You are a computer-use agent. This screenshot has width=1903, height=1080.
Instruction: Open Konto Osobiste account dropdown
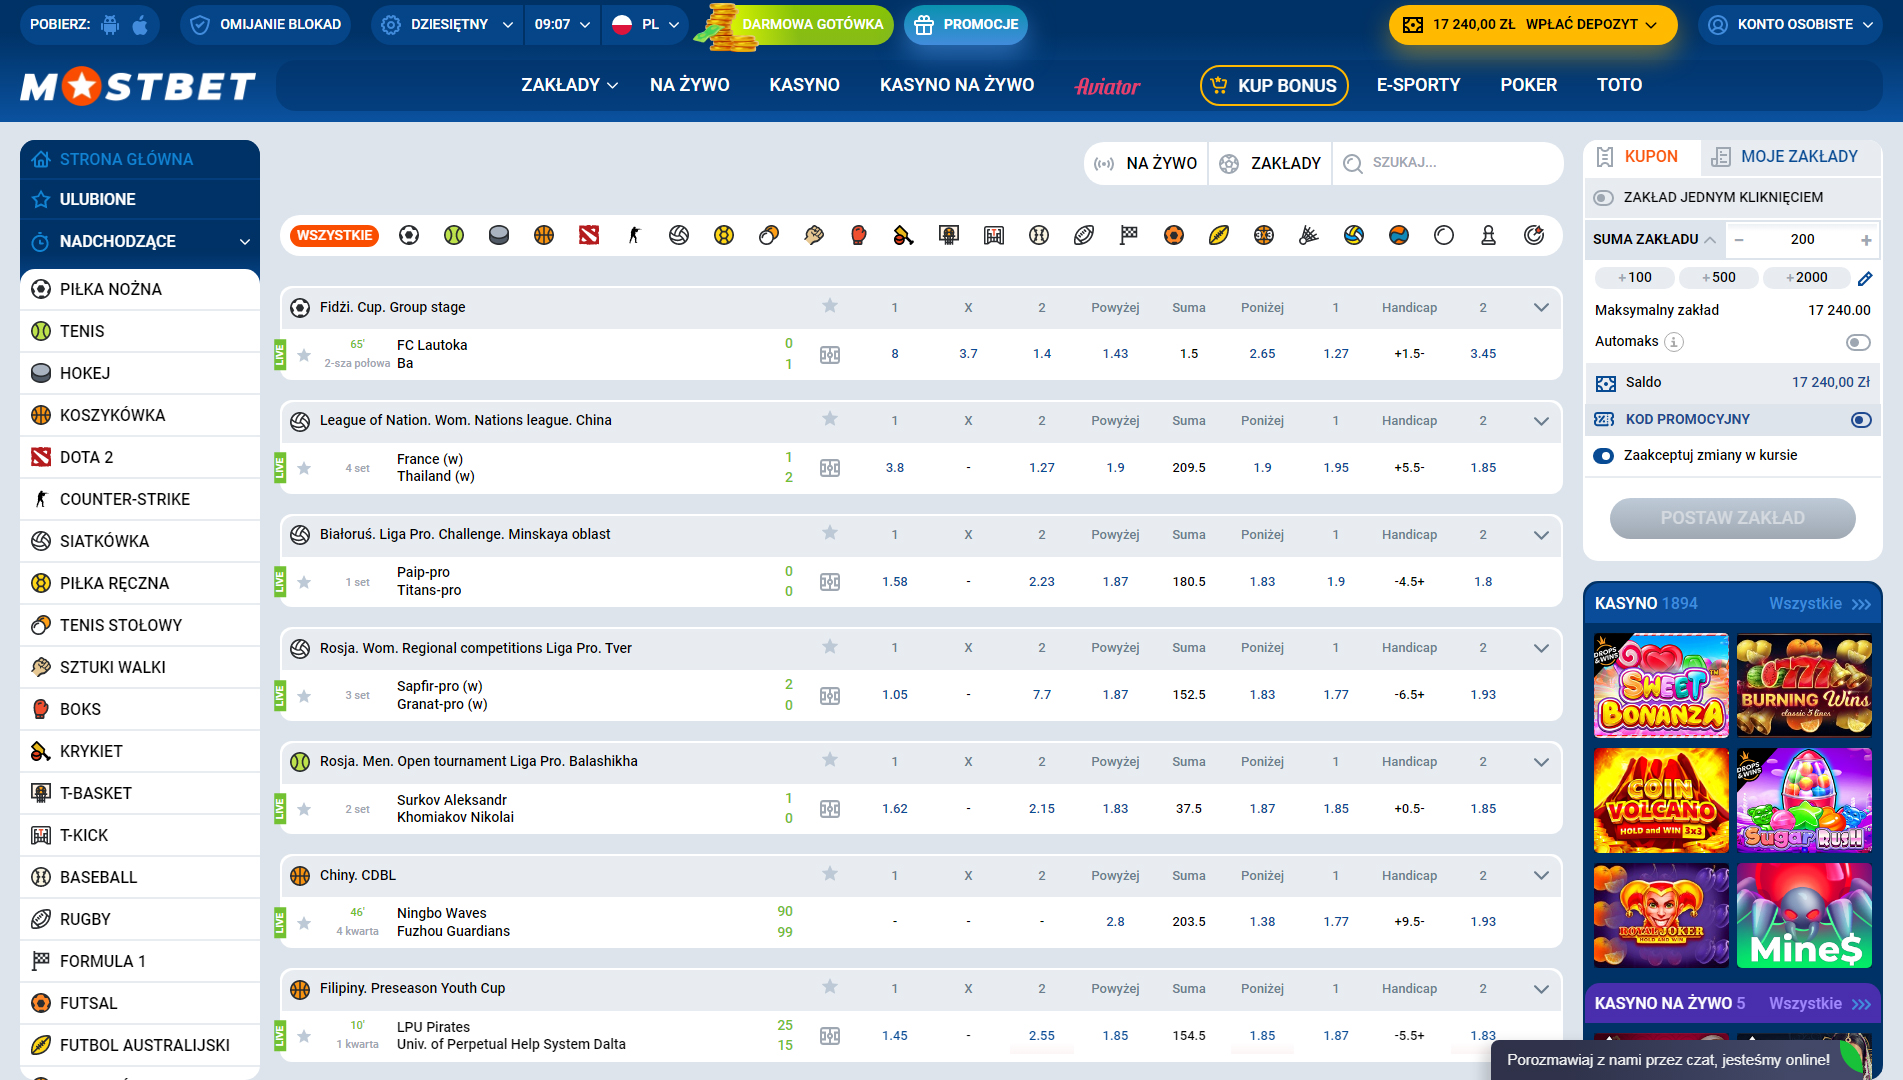[x=1790, y=24]
